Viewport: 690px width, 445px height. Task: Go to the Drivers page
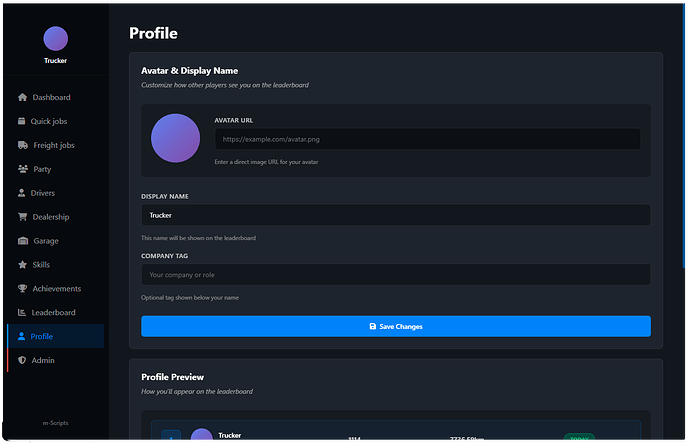pyautogui.click(x=43, y=193)
